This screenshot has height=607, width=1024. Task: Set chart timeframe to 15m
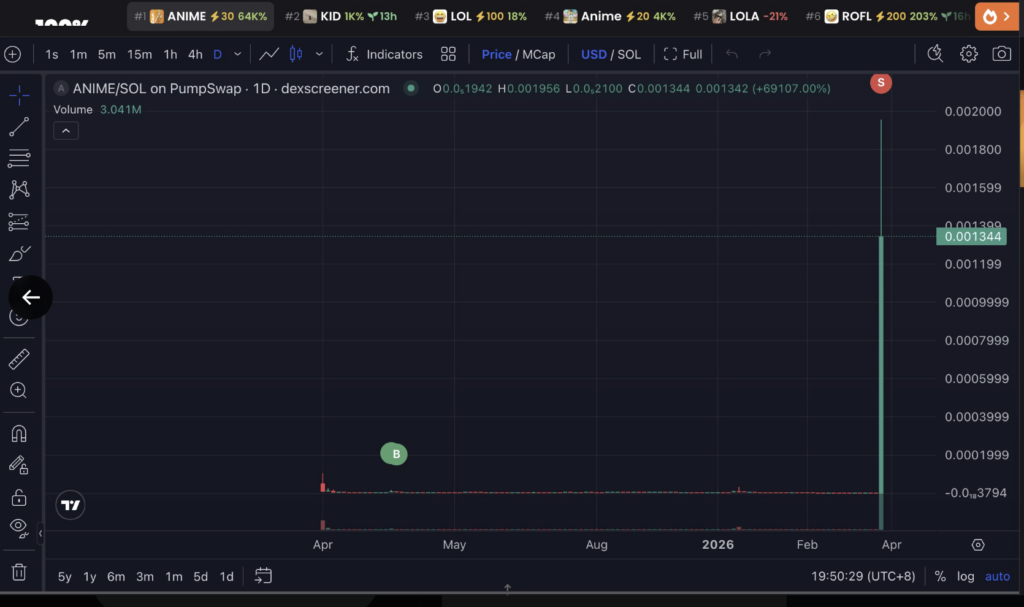[140, 54]
